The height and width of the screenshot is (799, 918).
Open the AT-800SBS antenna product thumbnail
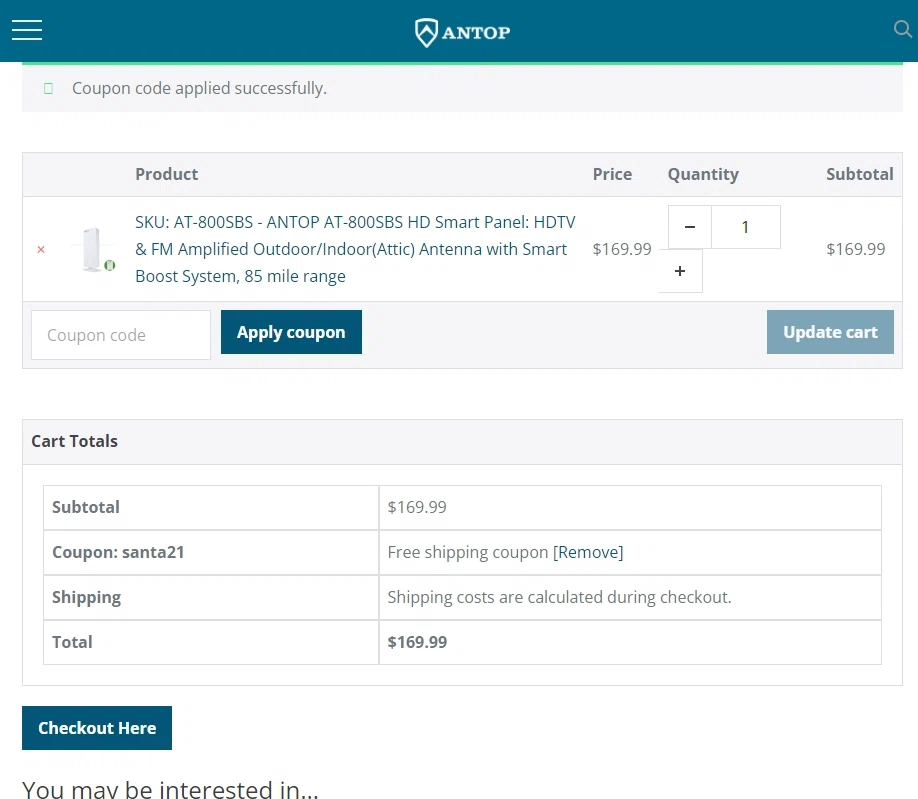point(95,249)
